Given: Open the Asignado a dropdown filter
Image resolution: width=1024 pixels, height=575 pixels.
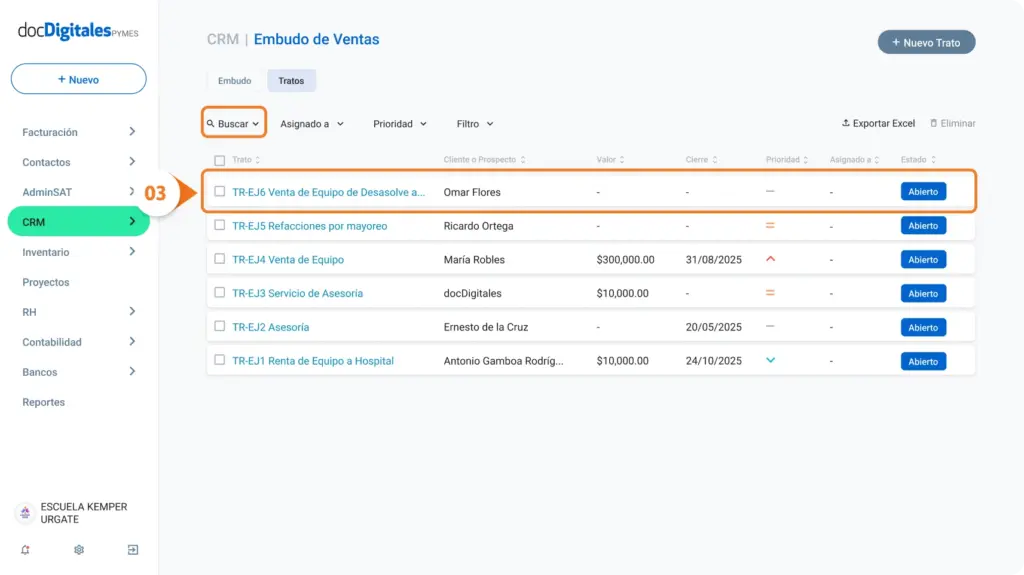Looking at the screenshot, I should (312, 123).
